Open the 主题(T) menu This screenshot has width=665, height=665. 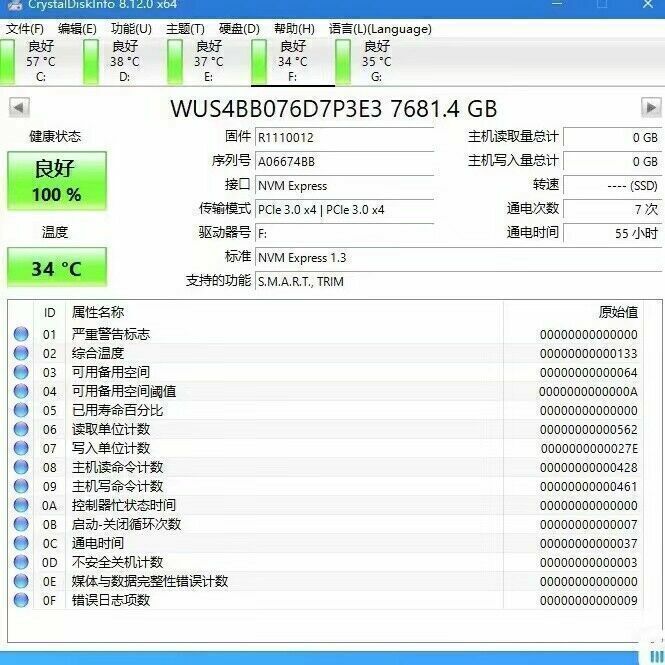tap(185, 29)
